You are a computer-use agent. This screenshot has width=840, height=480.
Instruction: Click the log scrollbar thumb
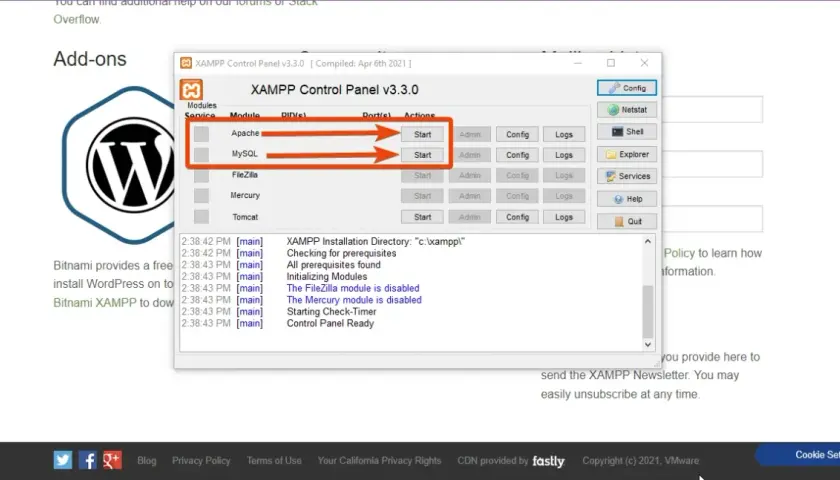[648, 311]
